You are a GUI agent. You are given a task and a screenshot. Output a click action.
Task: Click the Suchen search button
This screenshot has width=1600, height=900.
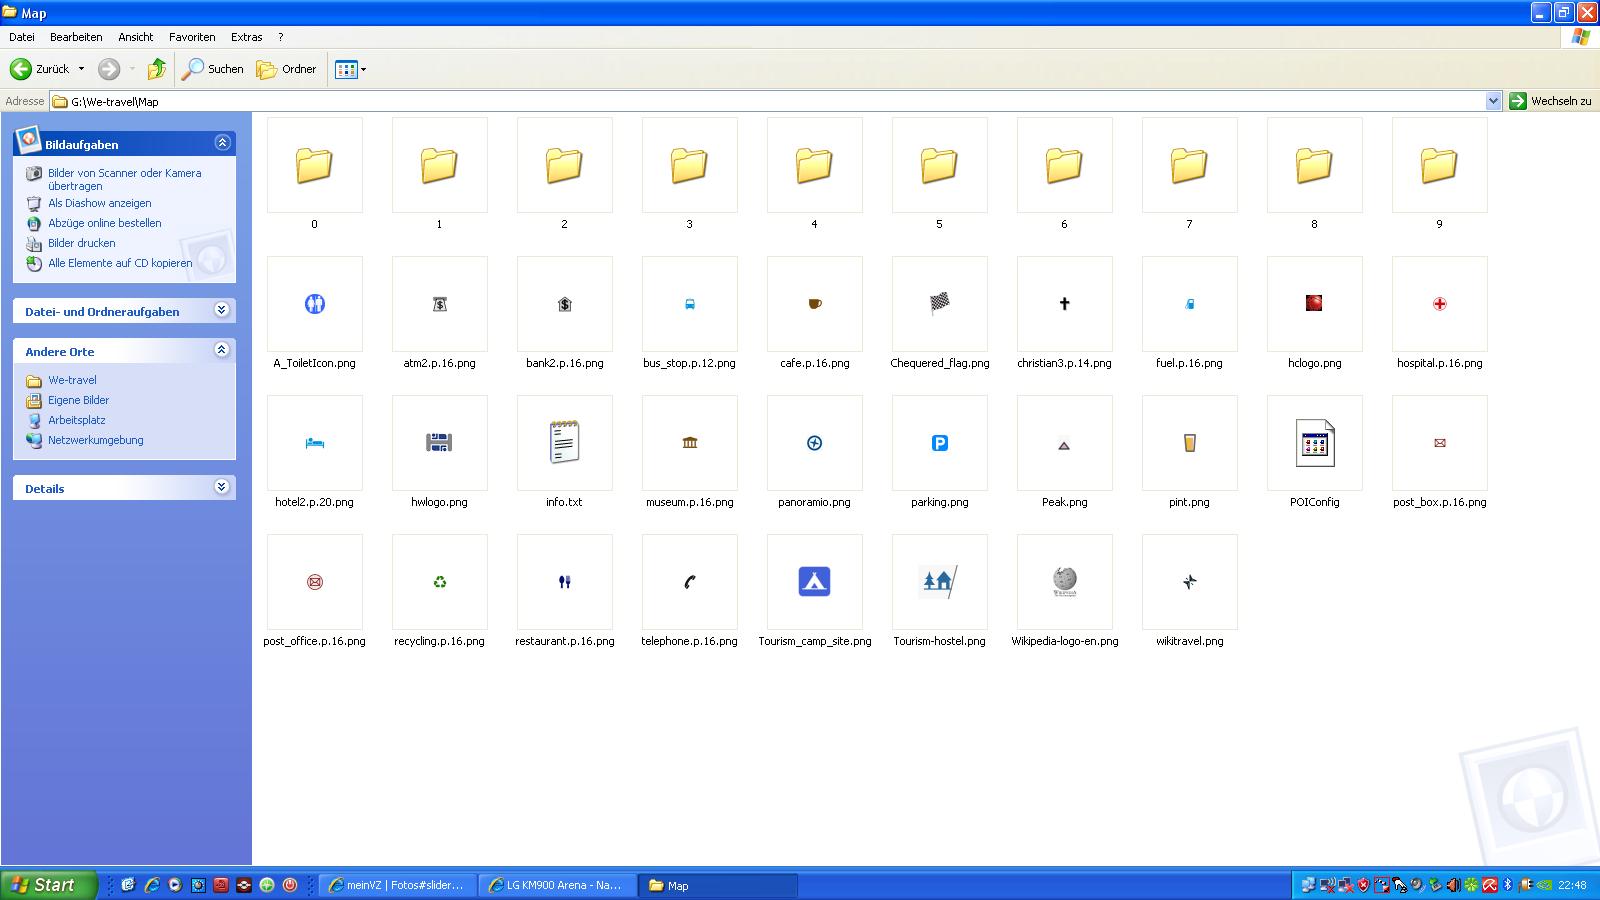point(213,69)
